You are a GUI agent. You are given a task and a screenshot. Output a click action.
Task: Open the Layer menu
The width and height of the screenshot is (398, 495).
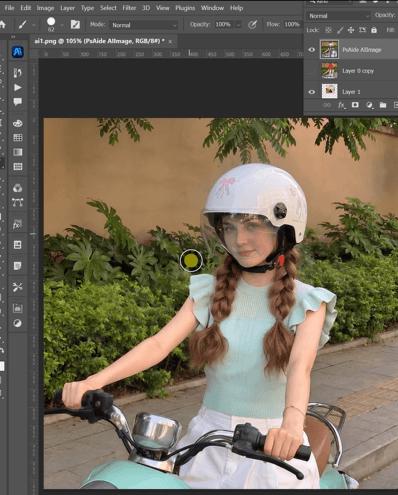(x=67, y=8)
